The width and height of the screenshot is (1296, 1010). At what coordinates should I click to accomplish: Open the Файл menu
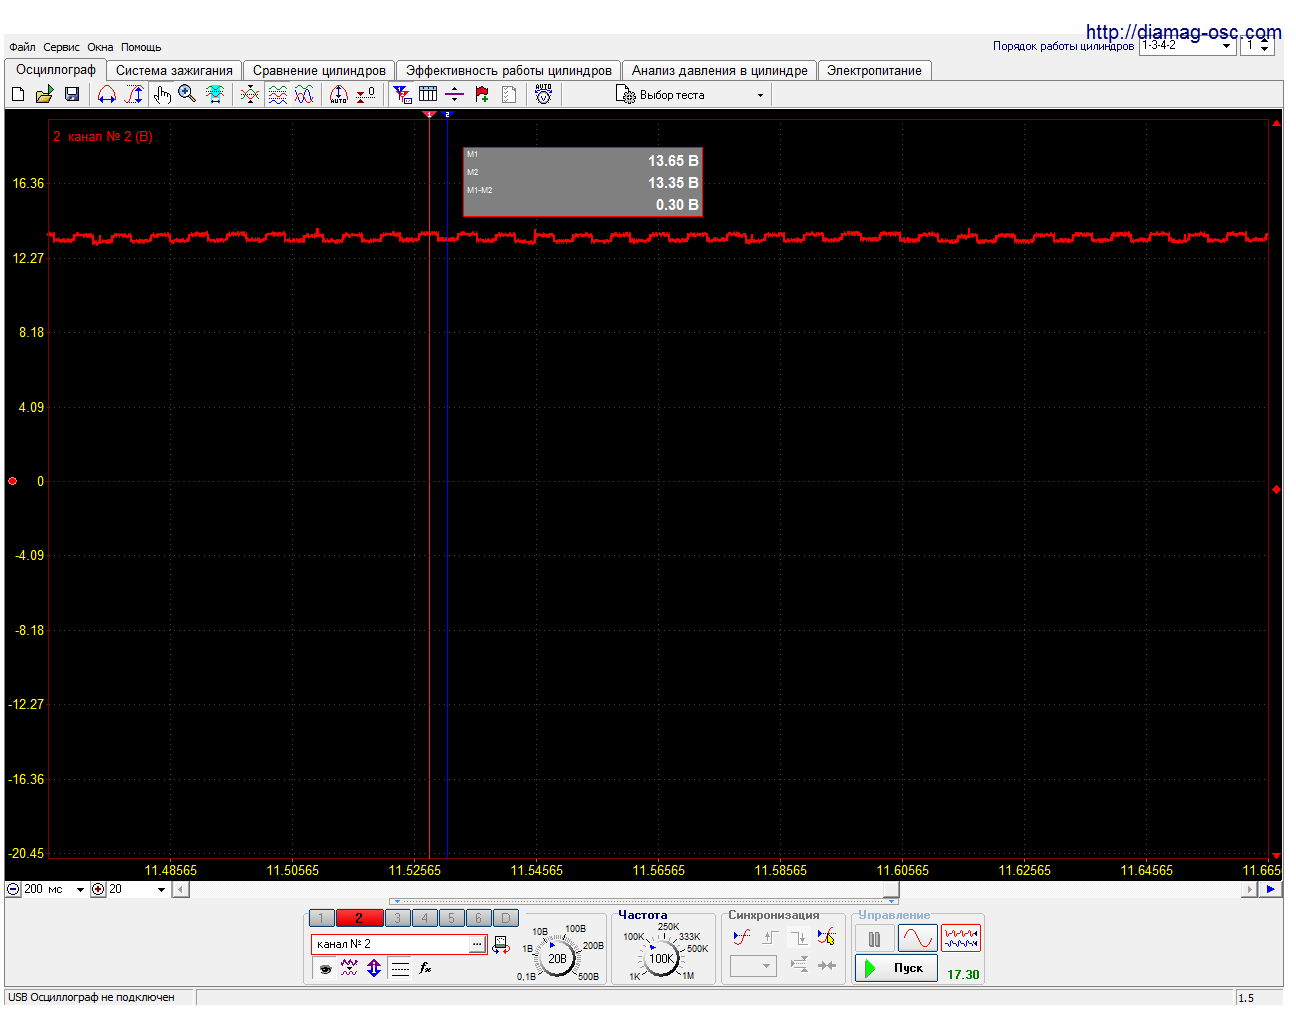click(x=22, y=47)
